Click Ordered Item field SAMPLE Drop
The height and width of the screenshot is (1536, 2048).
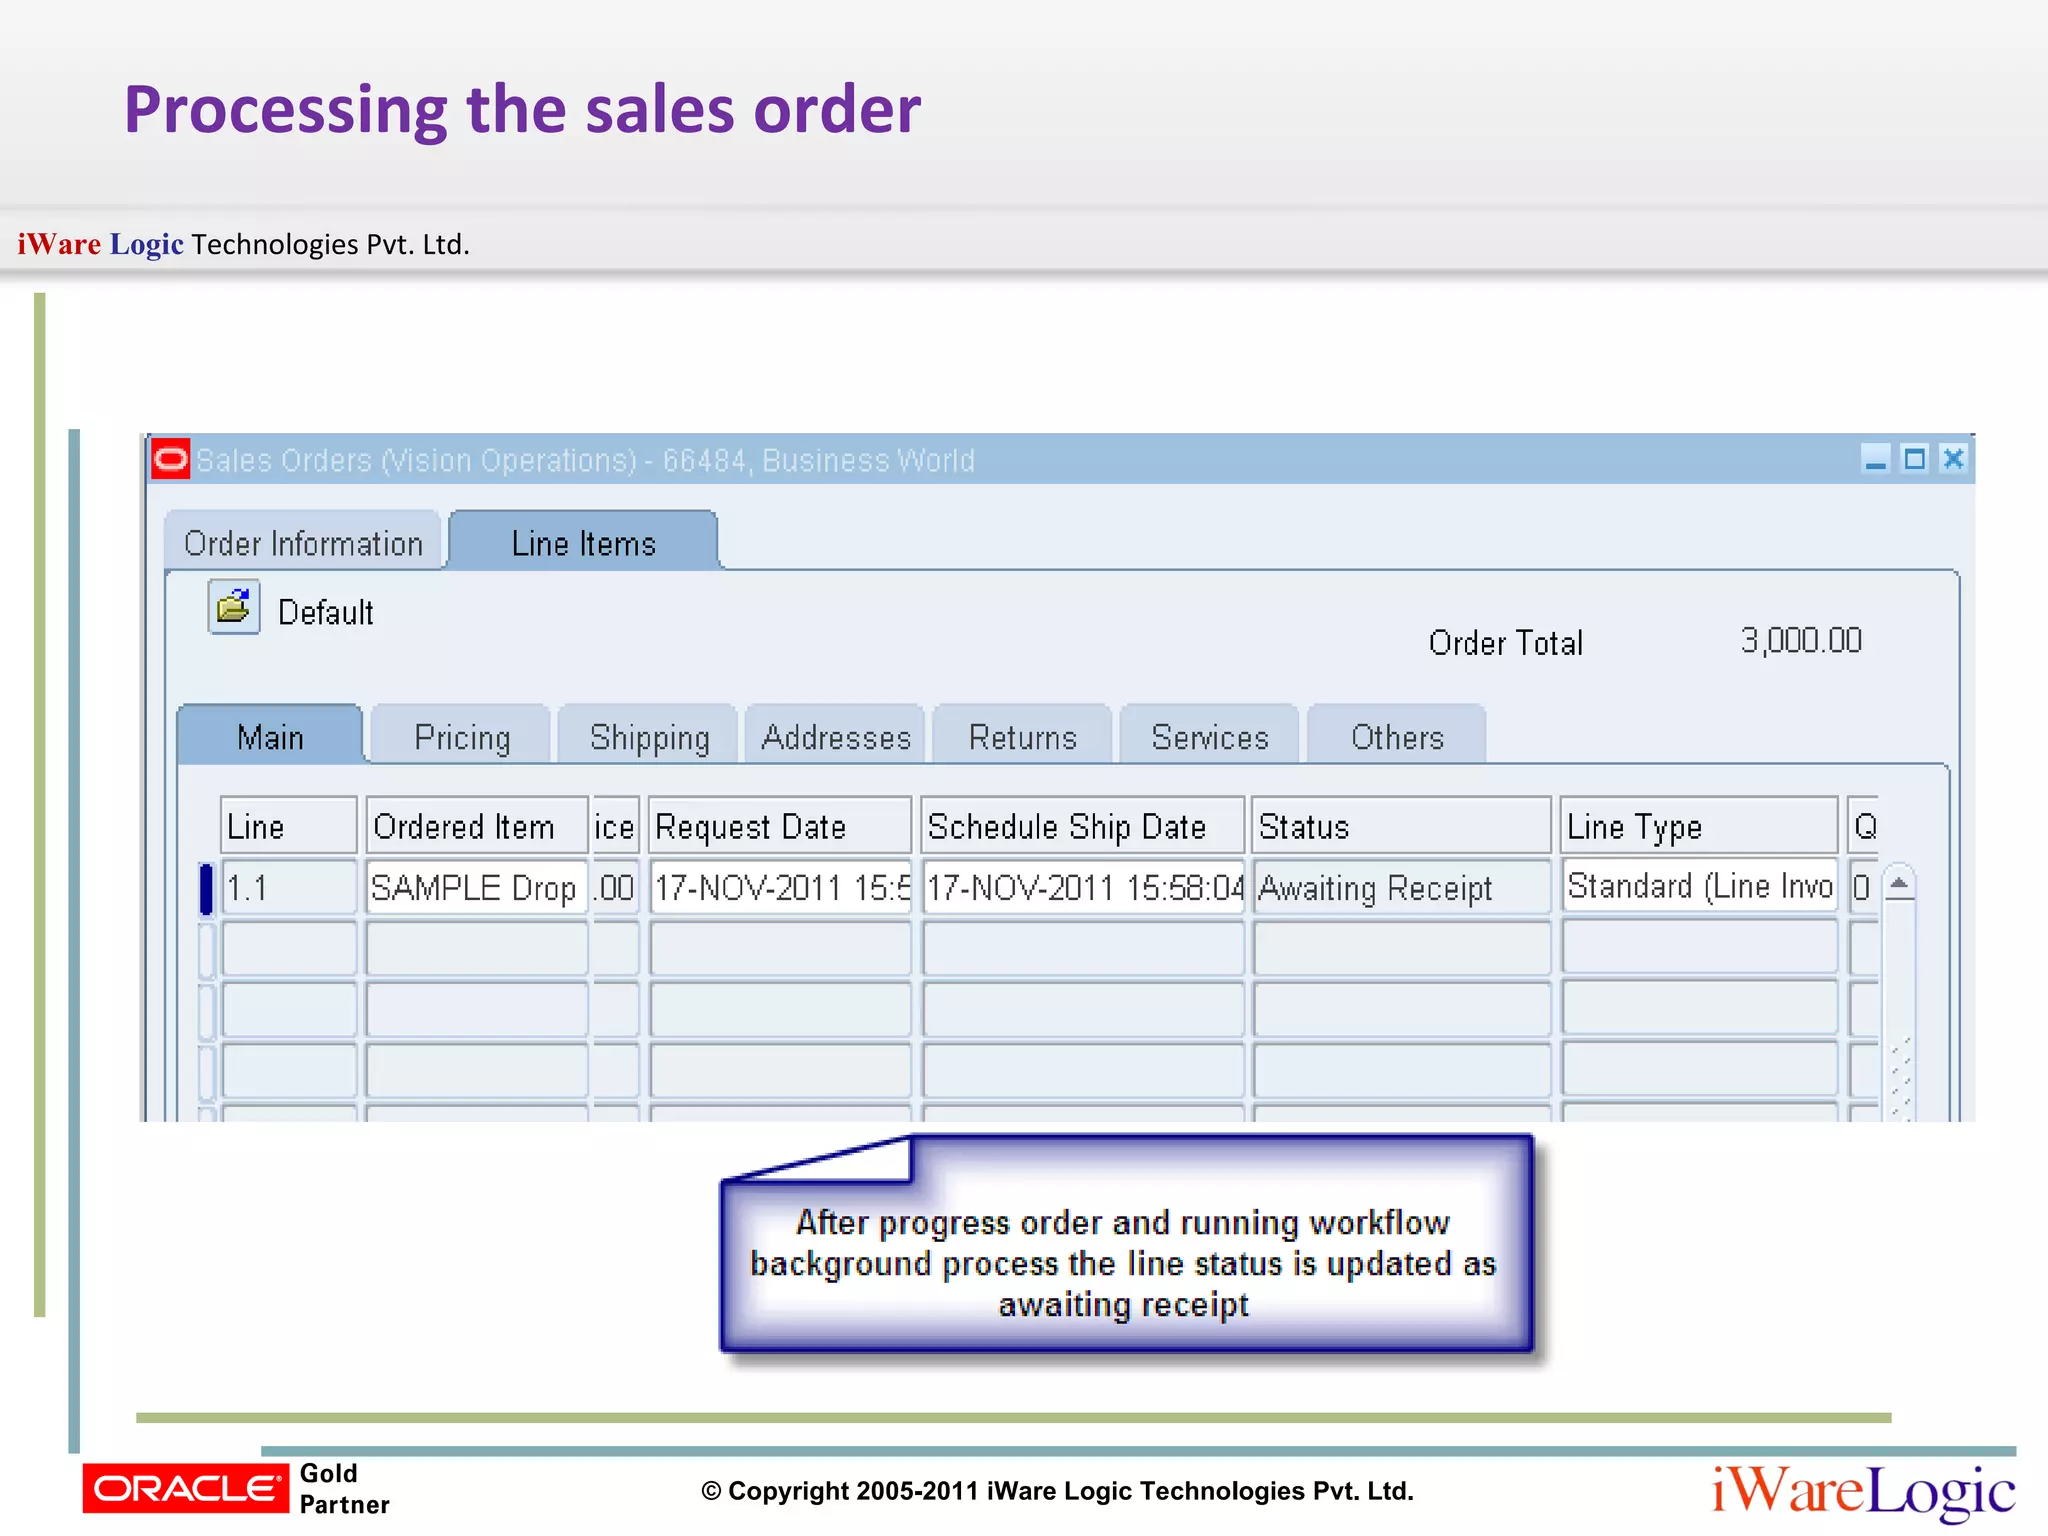pos(477,887)
